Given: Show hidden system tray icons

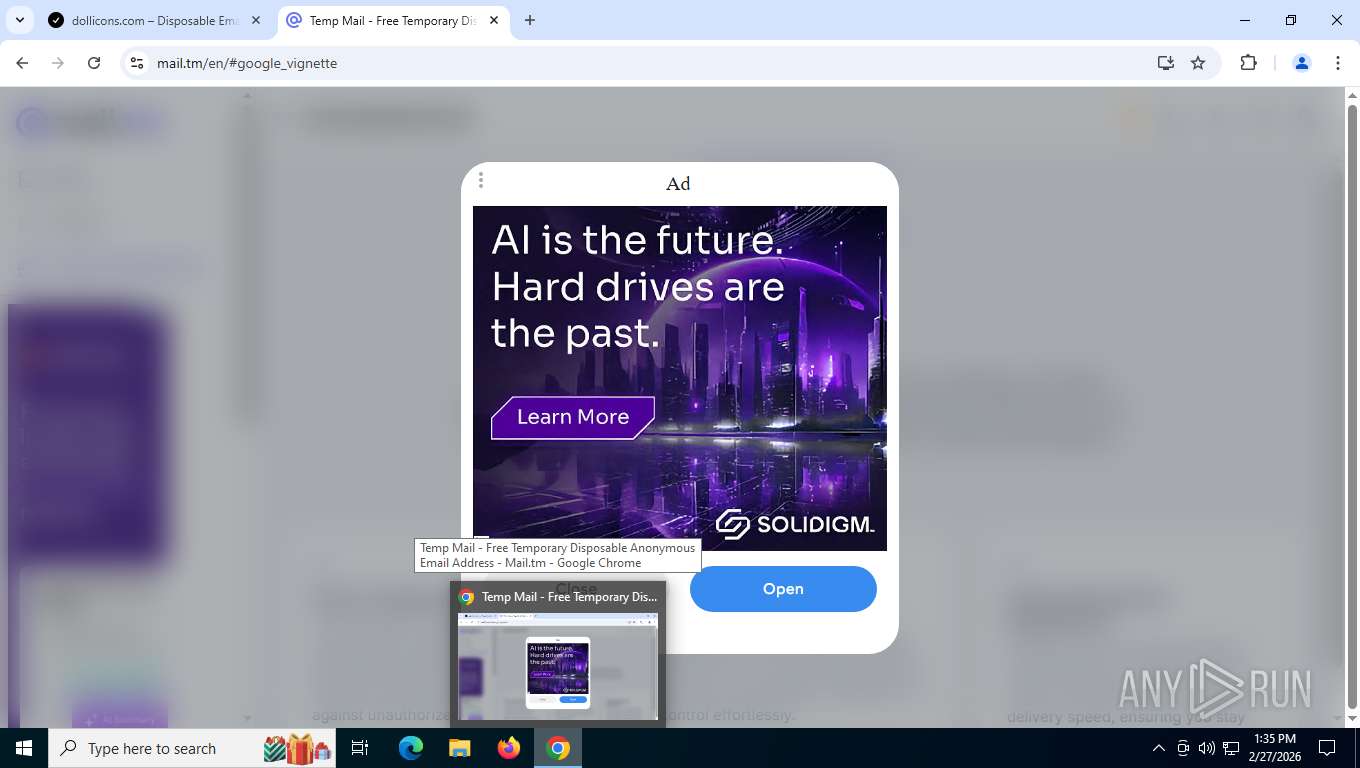Looking at the screenshot, I should 1159,748.
